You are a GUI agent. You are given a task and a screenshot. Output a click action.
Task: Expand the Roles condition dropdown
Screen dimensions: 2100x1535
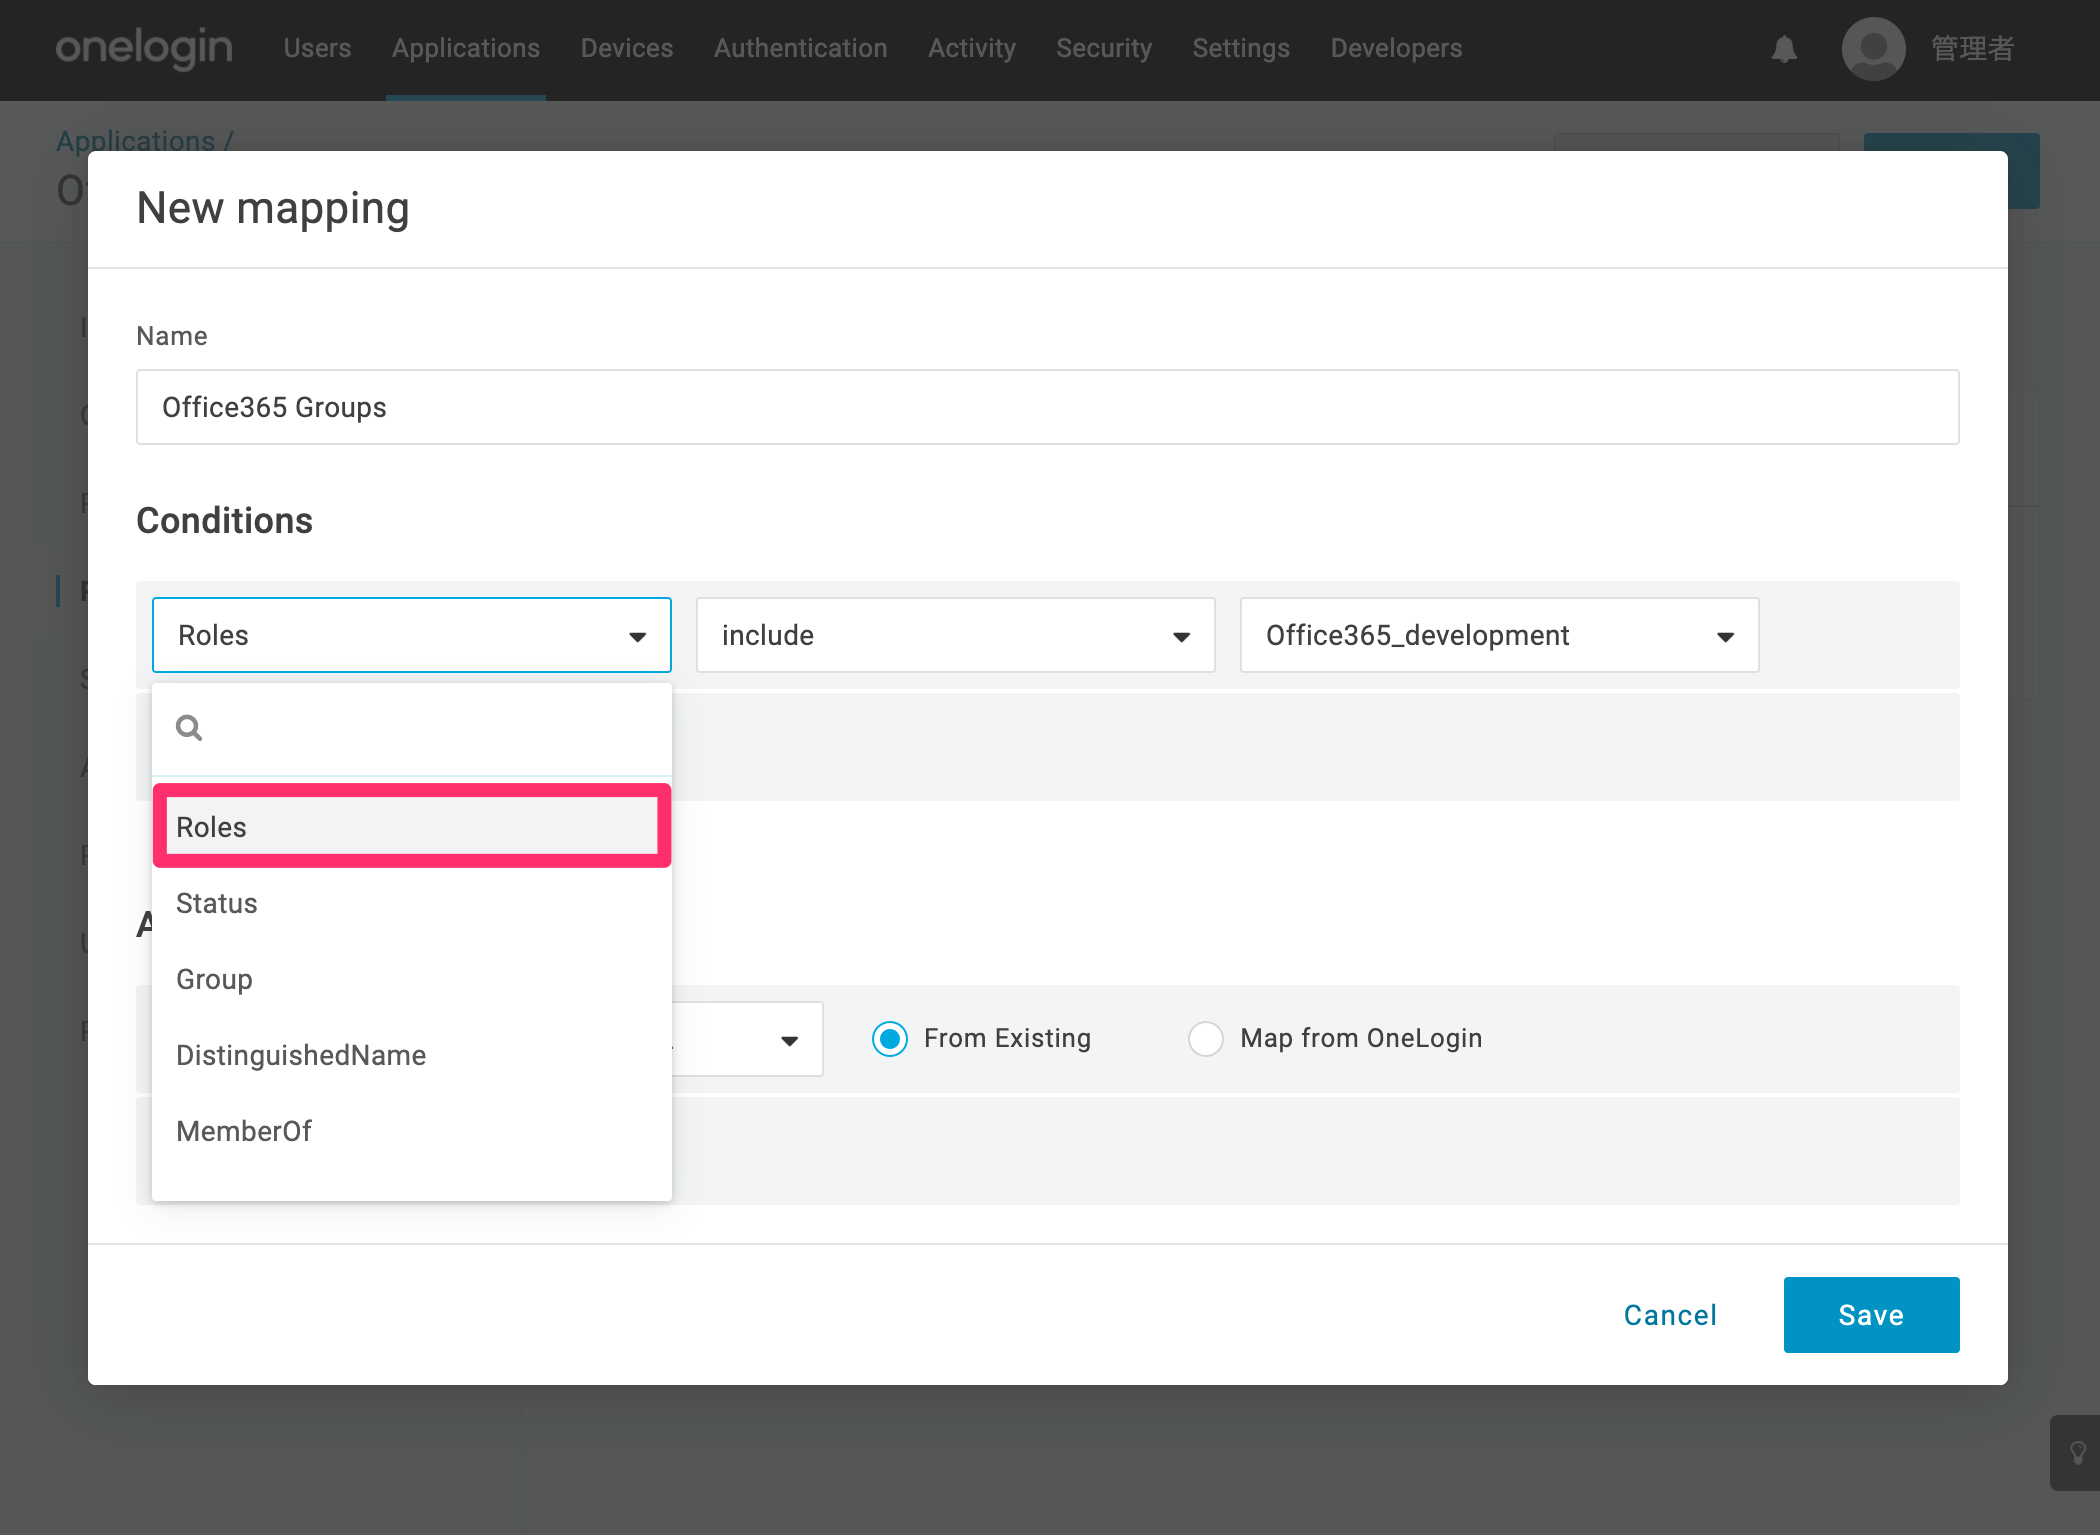411,635
